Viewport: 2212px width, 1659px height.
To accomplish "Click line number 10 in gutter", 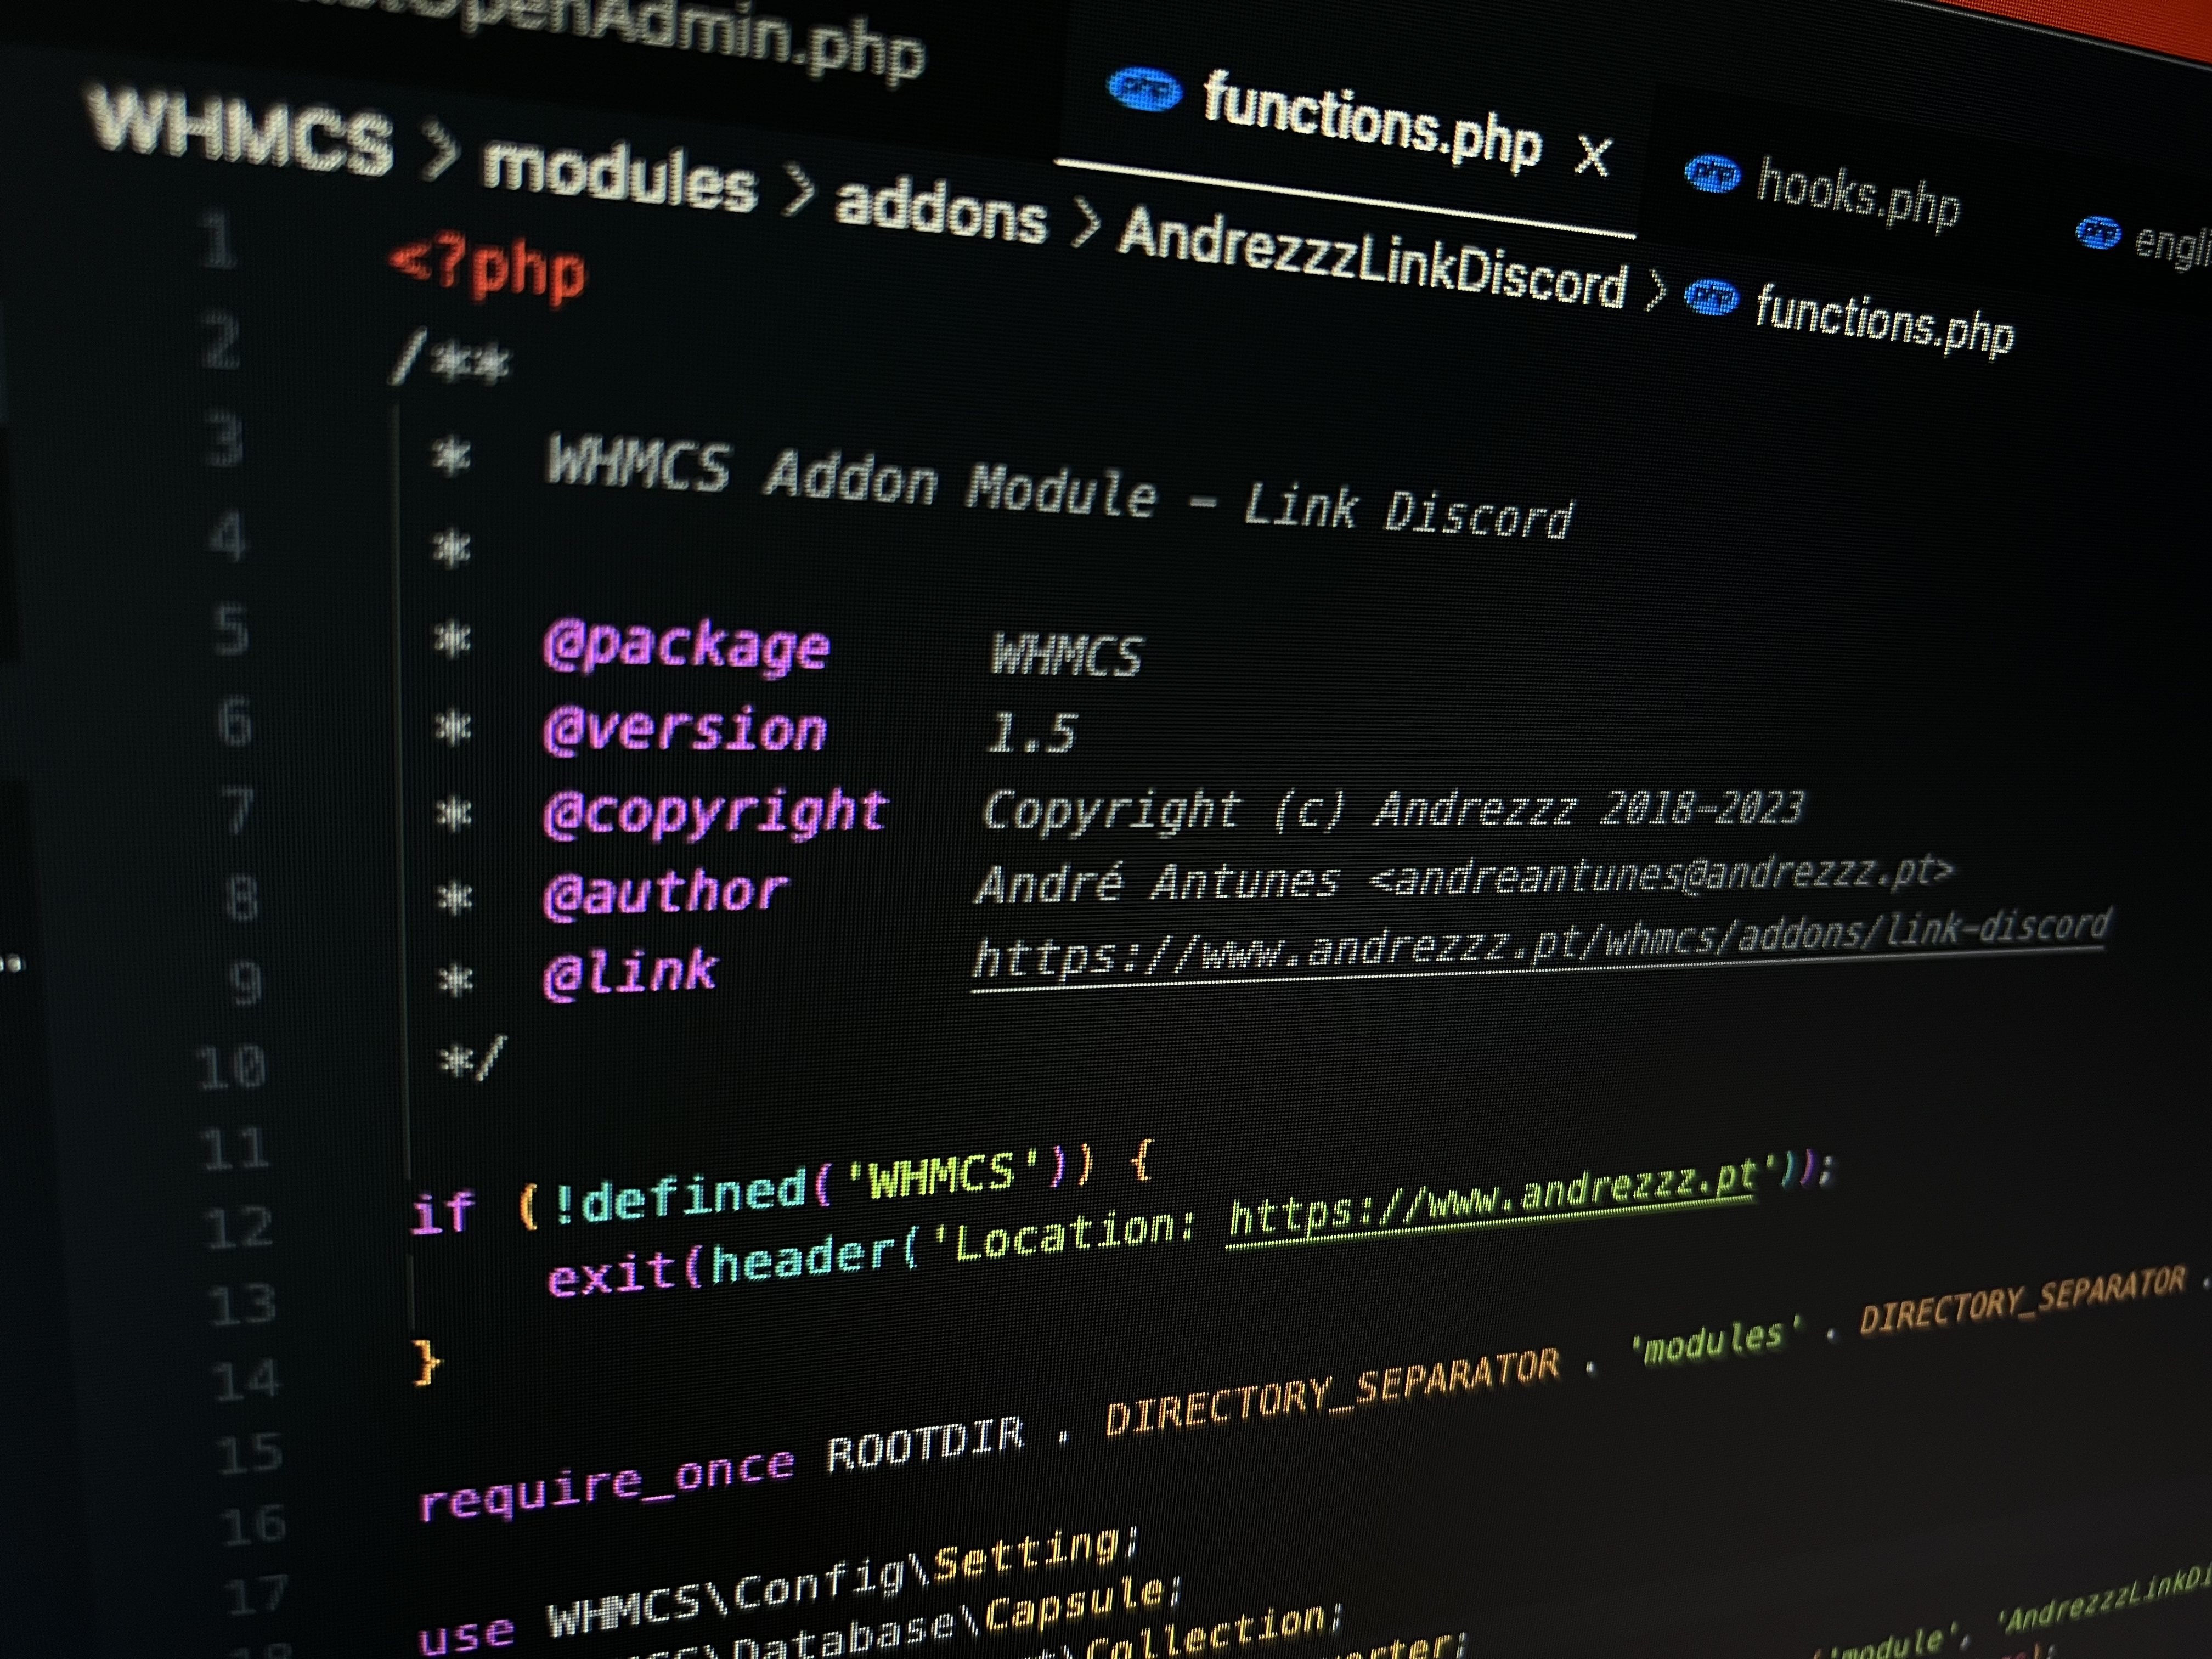I will point(231,1067).
